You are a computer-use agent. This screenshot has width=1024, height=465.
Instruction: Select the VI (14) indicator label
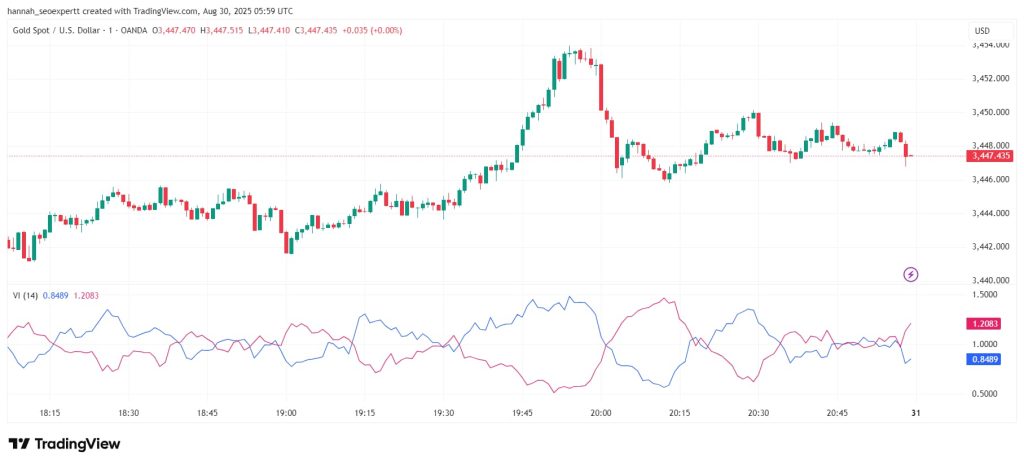25,295
